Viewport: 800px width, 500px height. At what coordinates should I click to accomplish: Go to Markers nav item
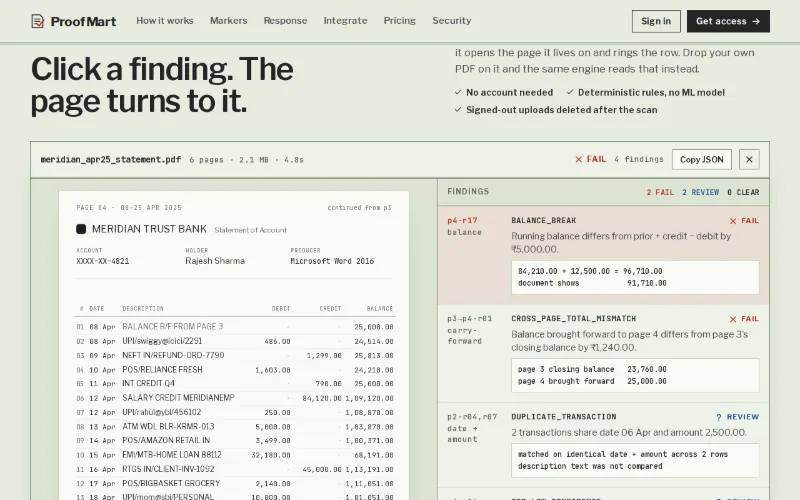229,20
